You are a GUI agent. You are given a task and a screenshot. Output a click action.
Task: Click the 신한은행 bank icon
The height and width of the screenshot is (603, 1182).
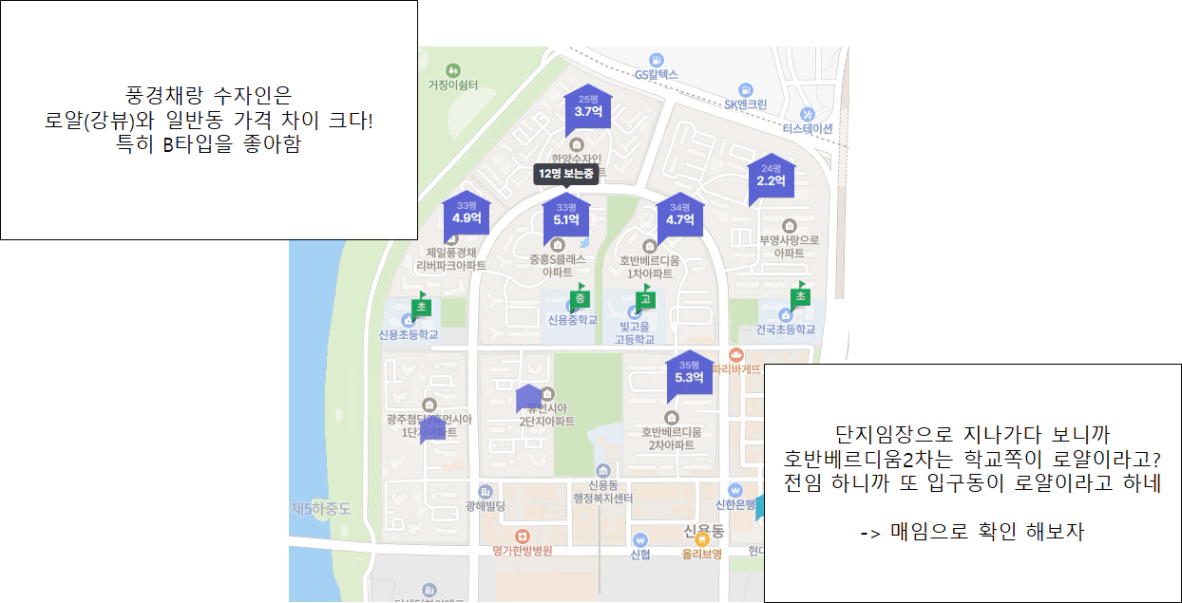coord(736,489)
